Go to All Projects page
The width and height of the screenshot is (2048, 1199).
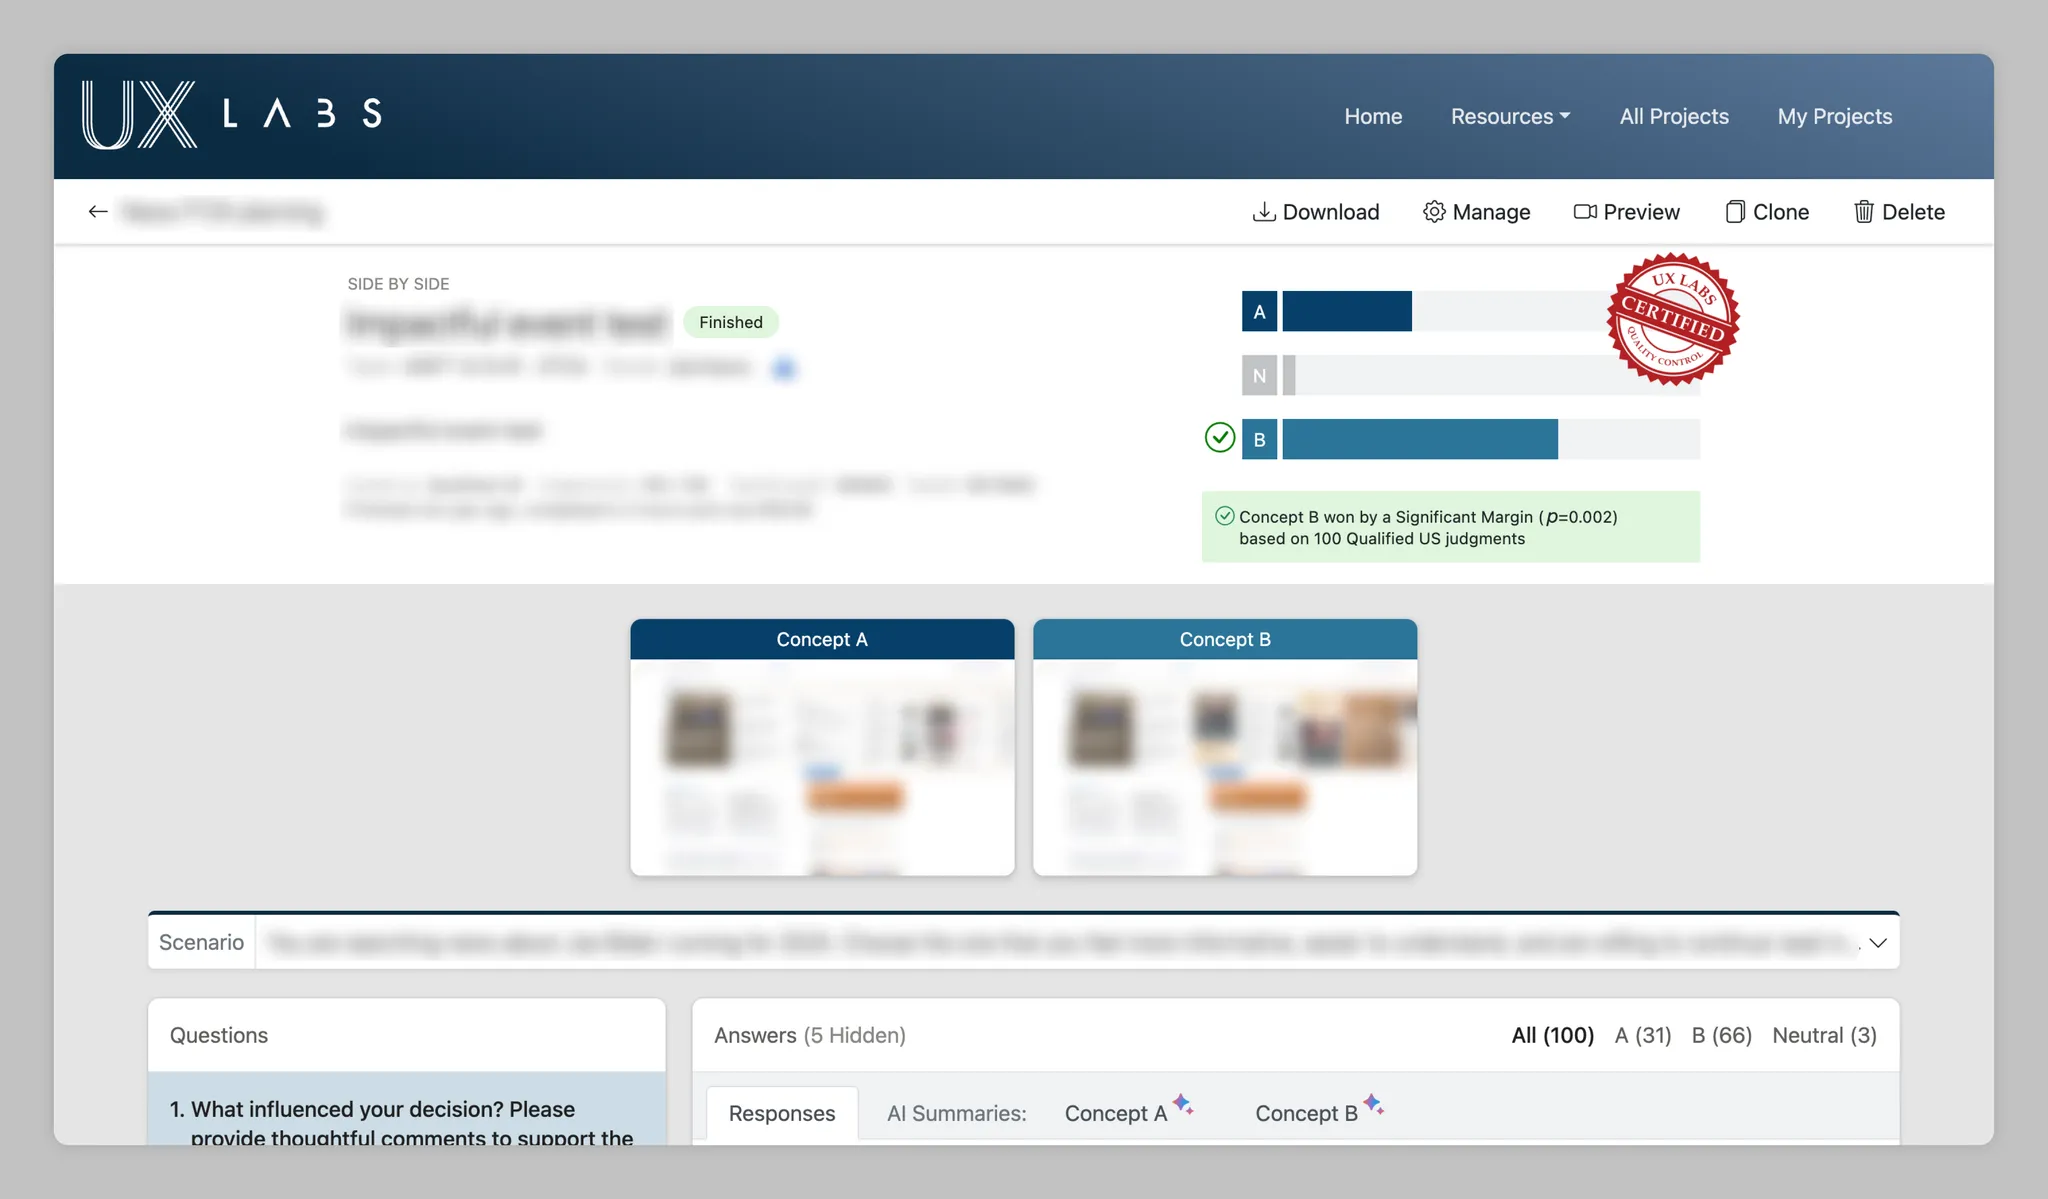coord(1673,116)
